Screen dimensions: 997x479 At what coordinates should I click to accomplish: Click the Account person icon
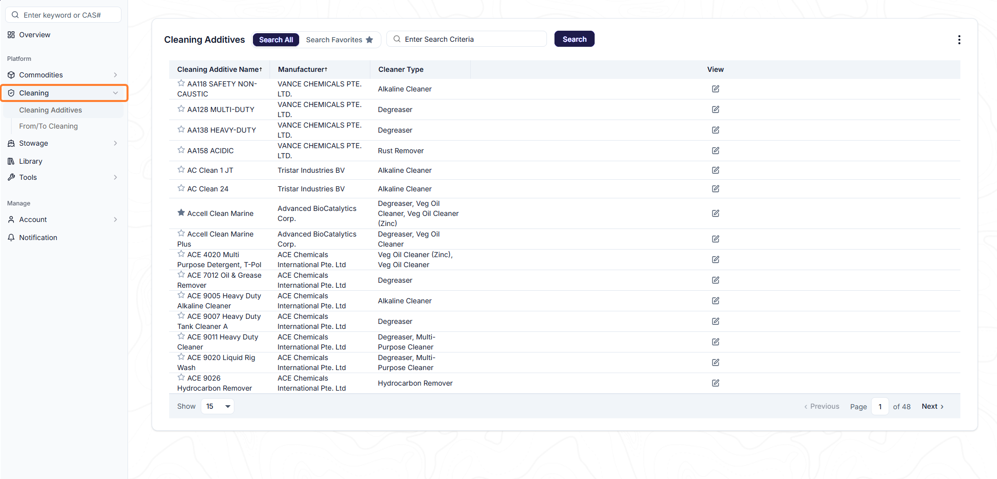coord(11,219)
